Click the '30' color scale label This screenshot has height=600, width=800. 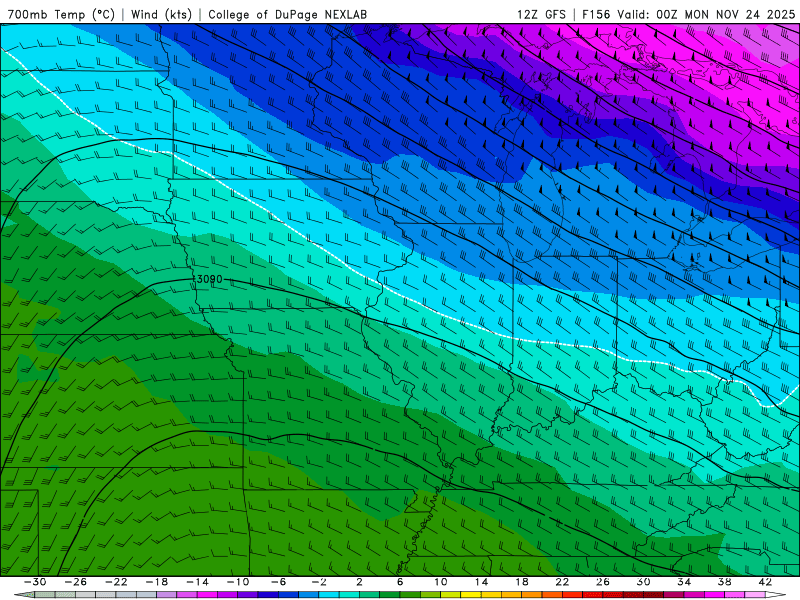tap(643, 582)
